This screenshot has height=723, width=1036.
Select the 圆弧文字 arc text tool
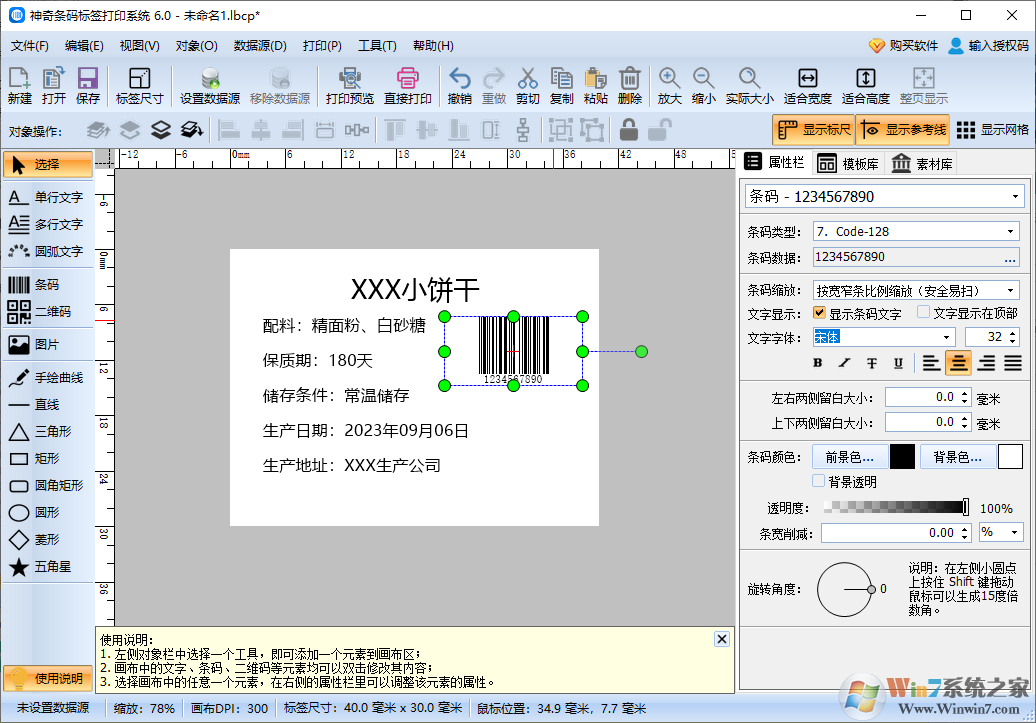click(46, 251)
